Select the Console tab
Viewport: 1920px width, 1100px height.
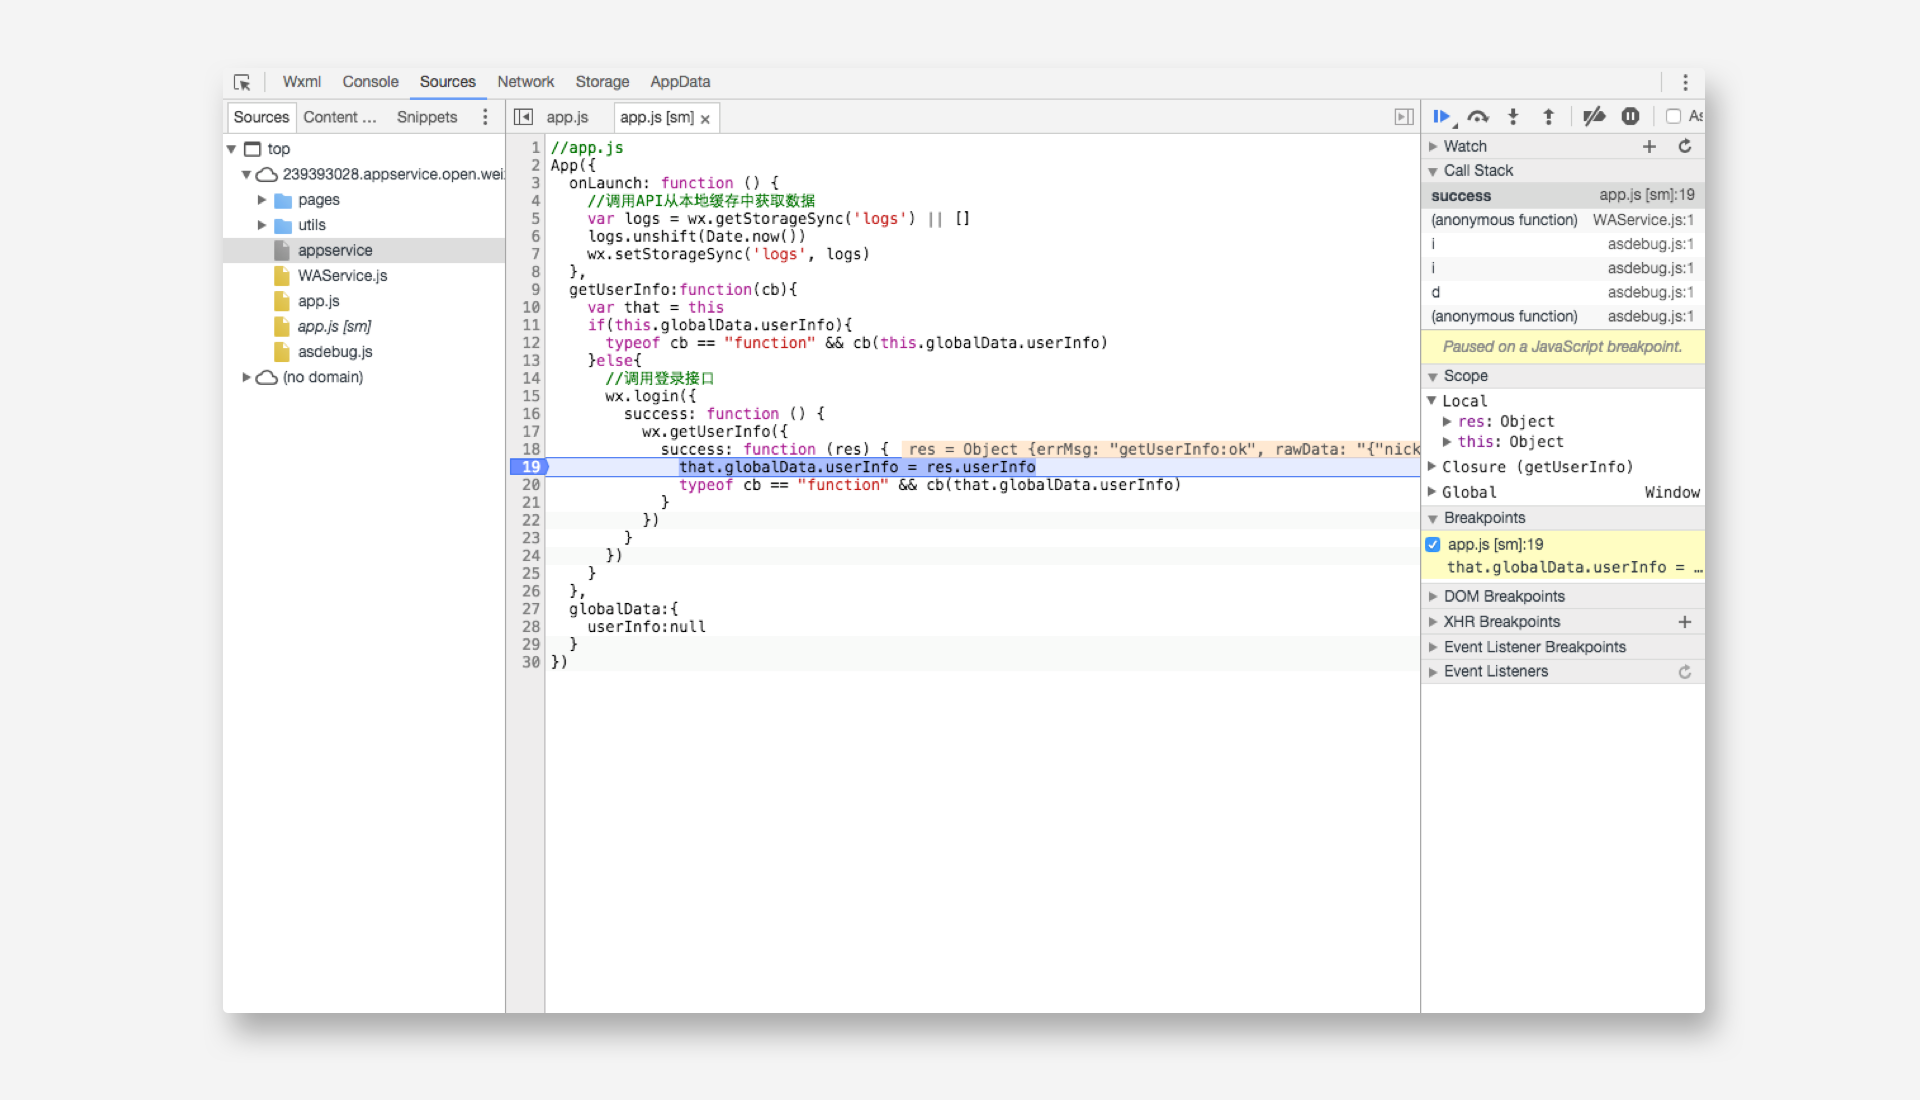tap(367, 82)
